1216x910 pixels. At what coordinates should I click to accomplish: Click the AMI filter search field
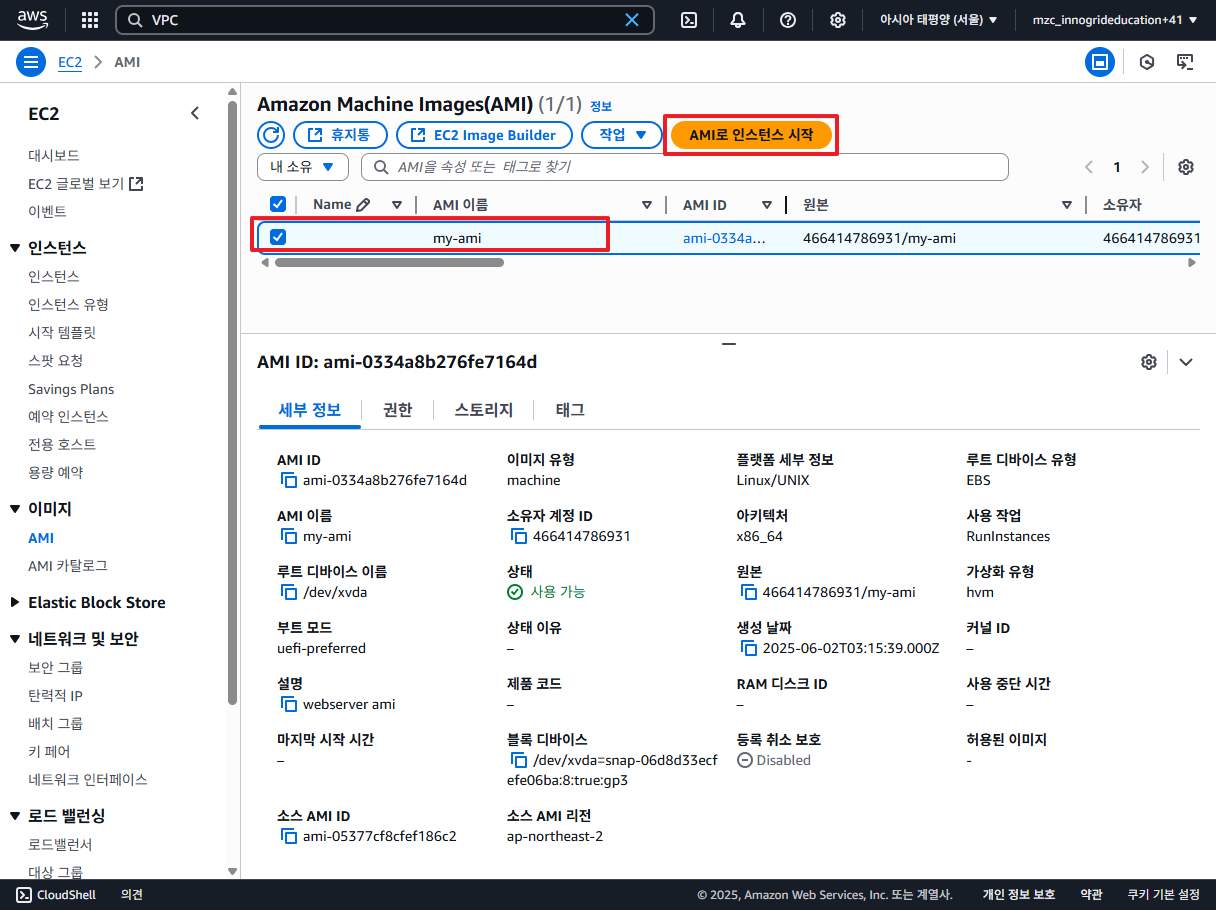point(685,167)
